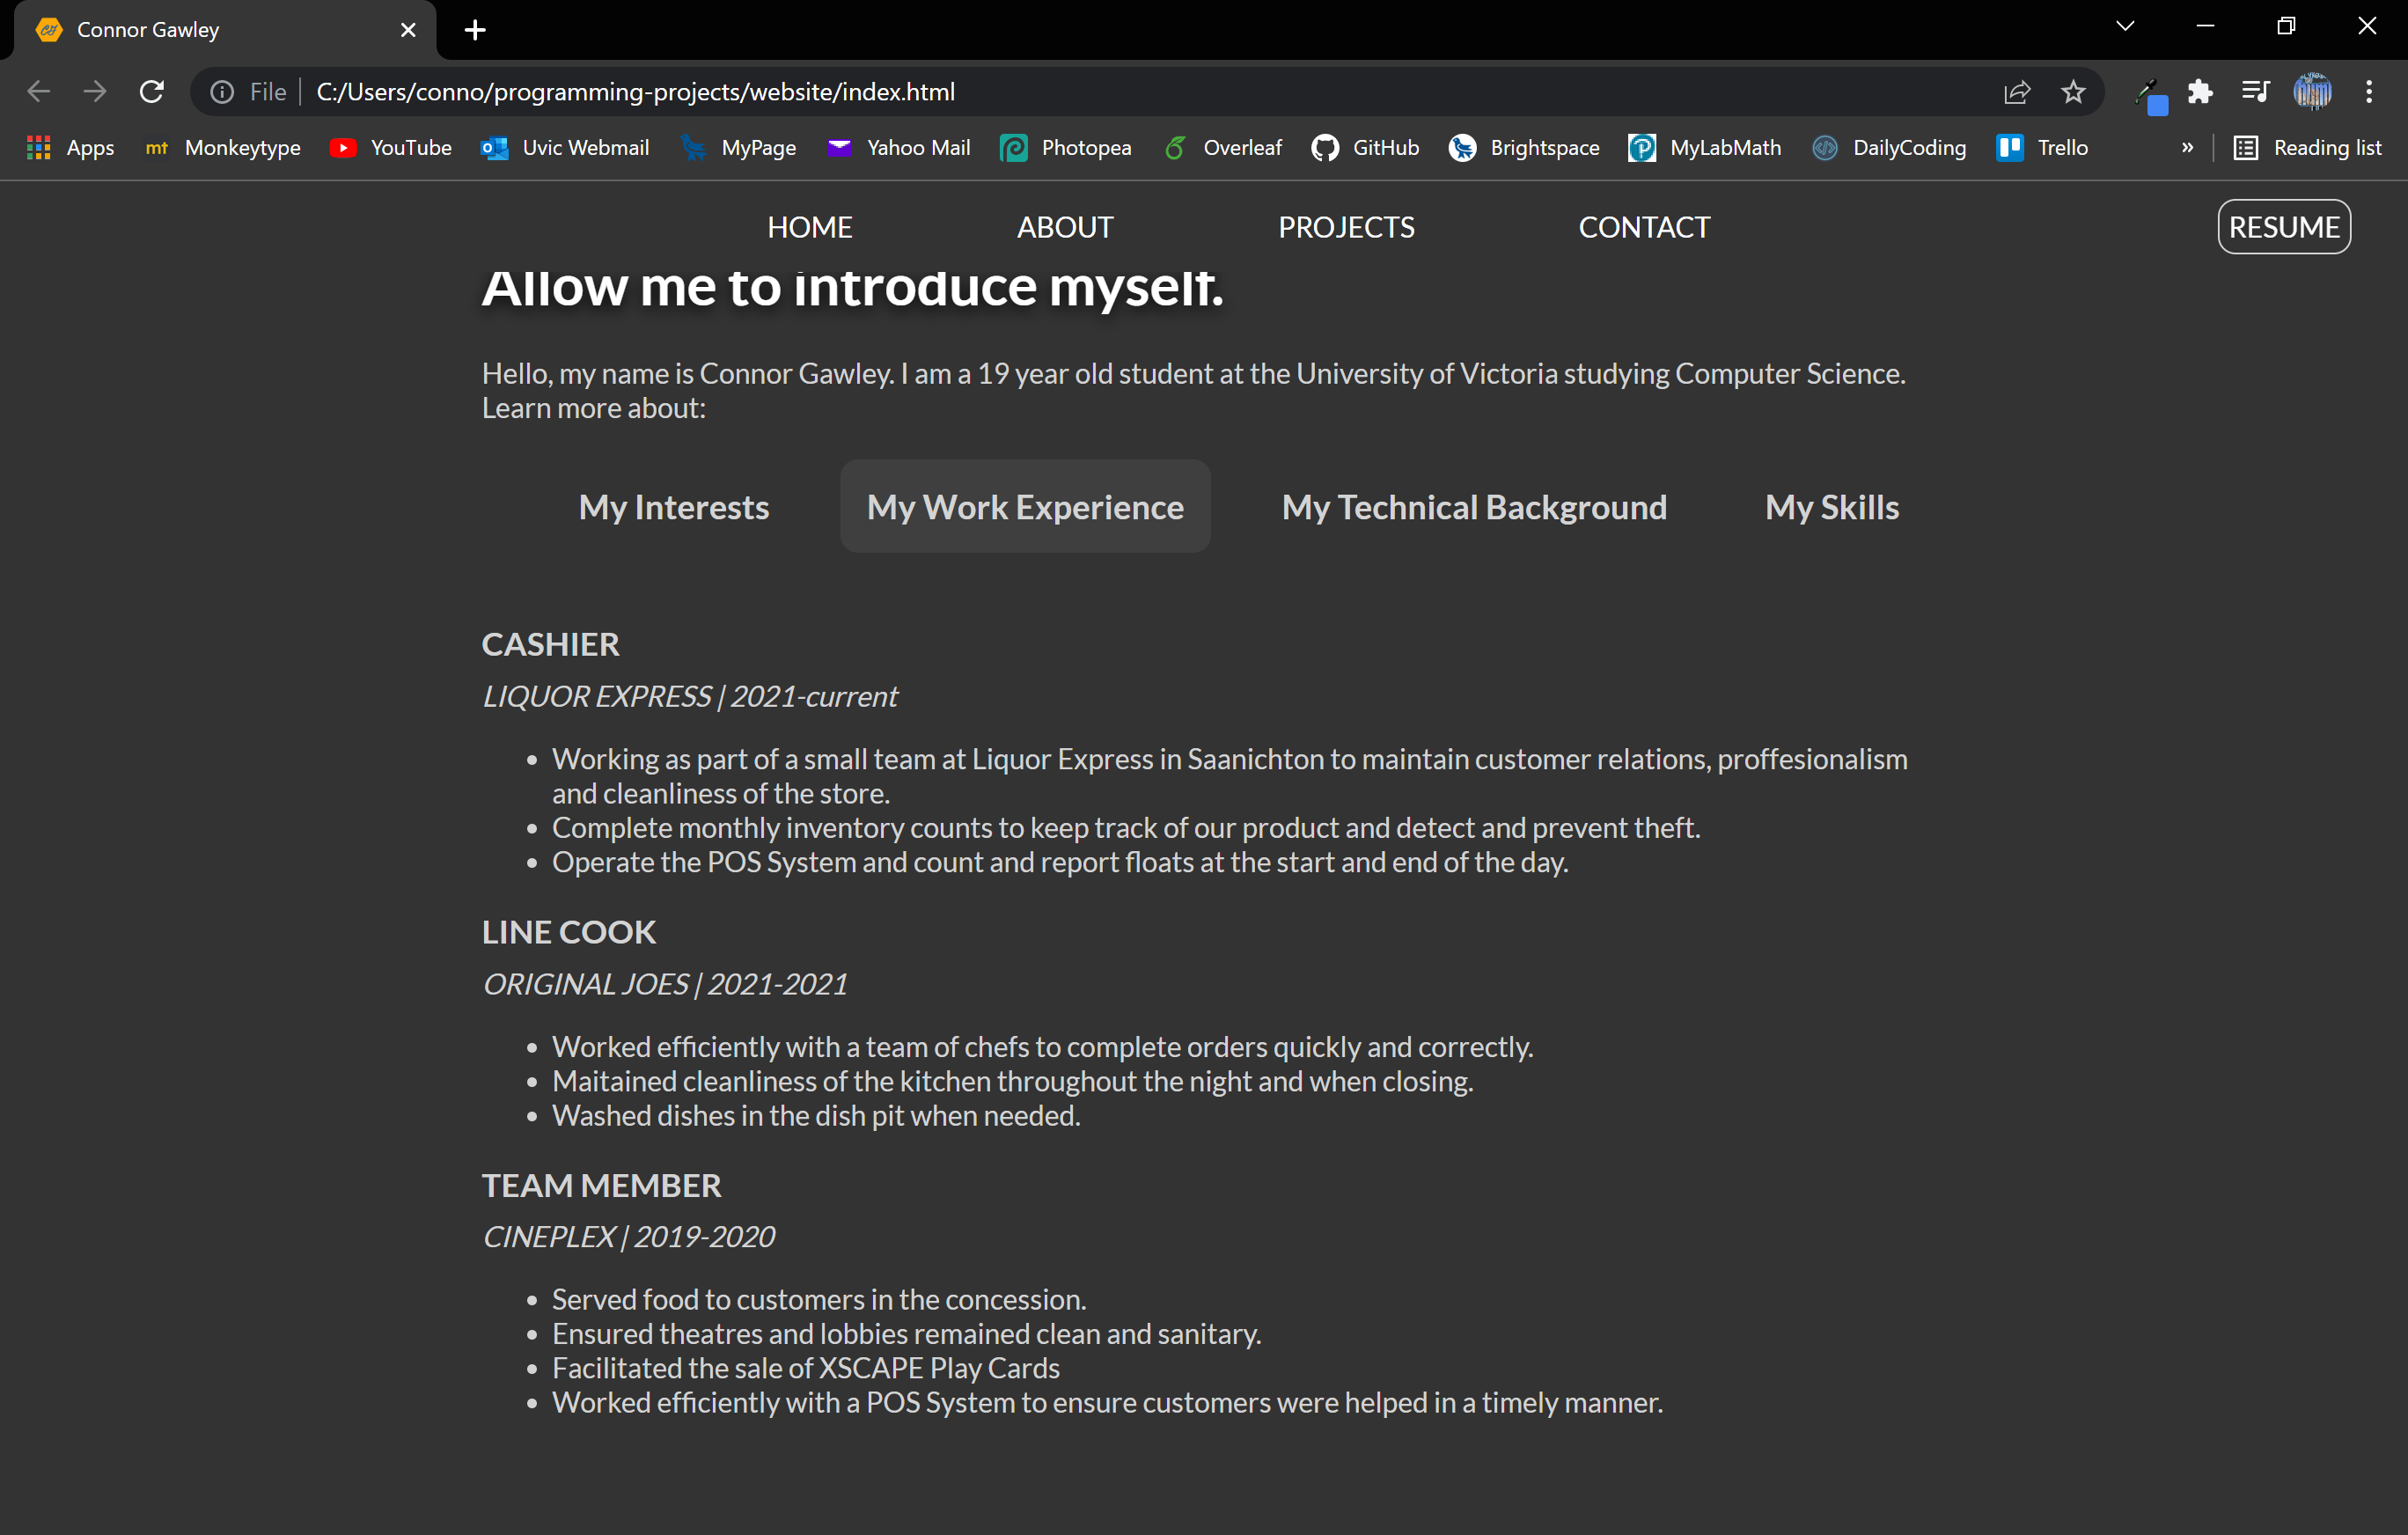
Task: Open the Yahoo Mail bookmark
Action: pos(898,148)
